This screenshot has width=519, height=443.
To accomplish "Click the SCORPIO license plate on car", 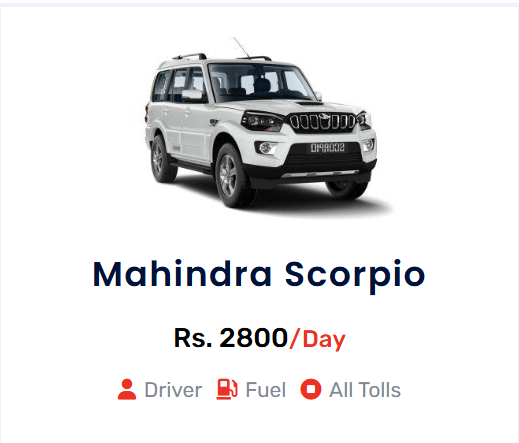I will click(x=328, y=148).
